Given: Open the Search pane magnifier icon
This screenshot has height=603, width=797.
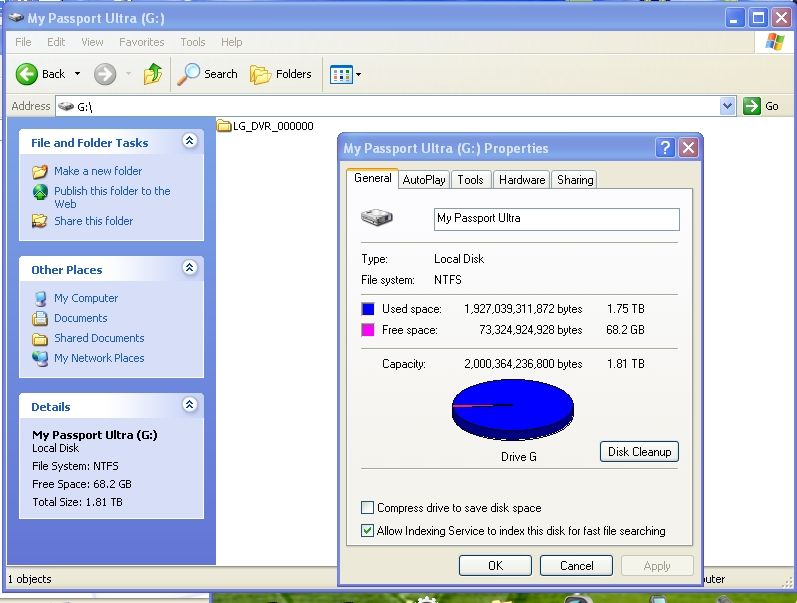Looking at the screenshot, I should (189, 74).
